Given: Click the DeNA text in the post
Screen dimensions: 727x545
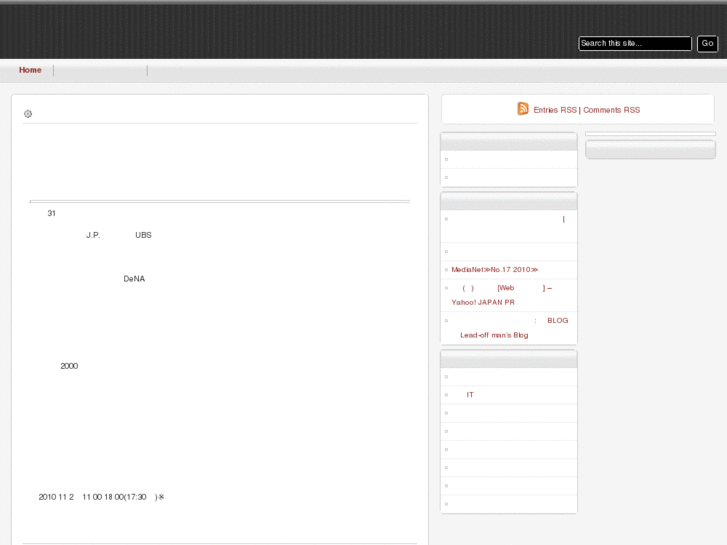Looking at the screenshot, I should pyautogui.click(x=134, y=279).
